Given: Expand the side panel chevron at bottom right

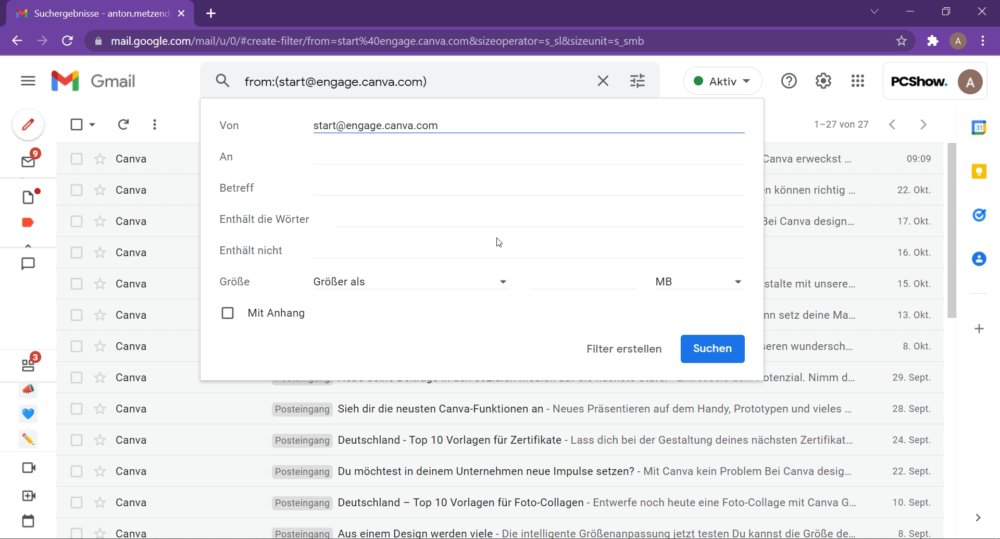Looking at the screenshot, I should pyautogui.click(x=978, y=518).
